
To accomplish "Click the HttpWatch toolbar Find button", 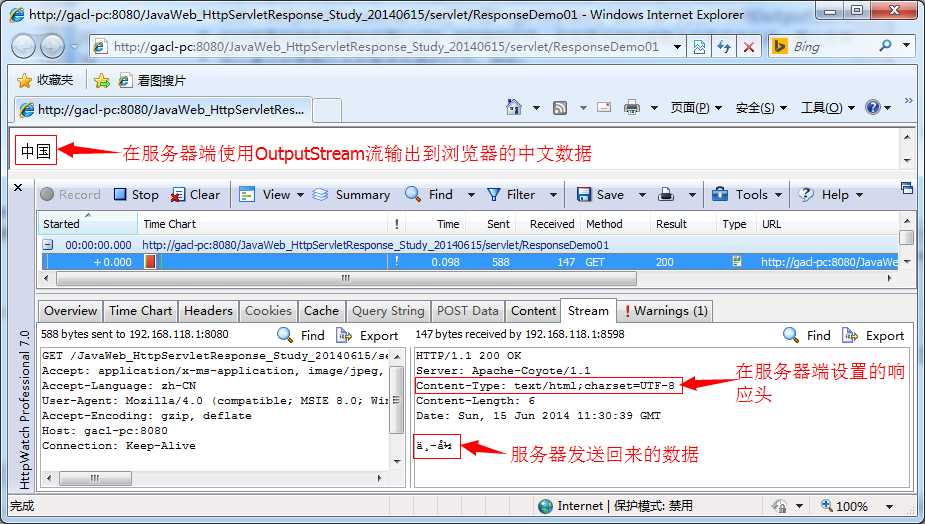I will [x=429, y=195].
